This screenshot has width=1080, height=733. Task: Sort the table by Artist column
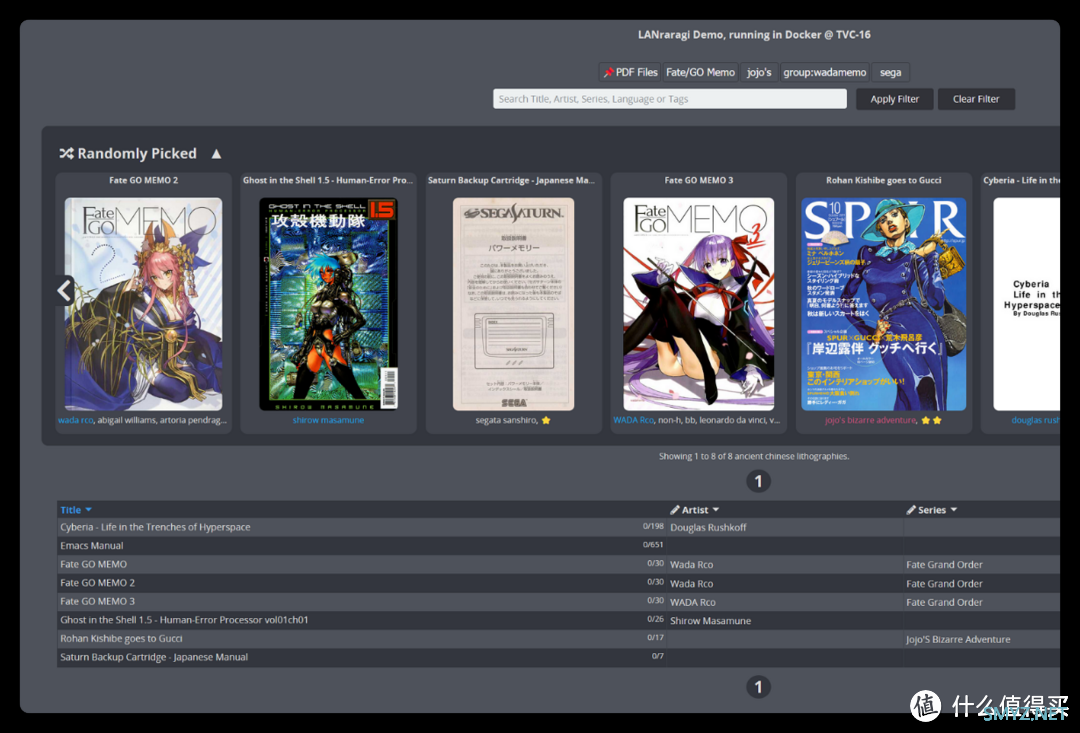tap(700, 510)
